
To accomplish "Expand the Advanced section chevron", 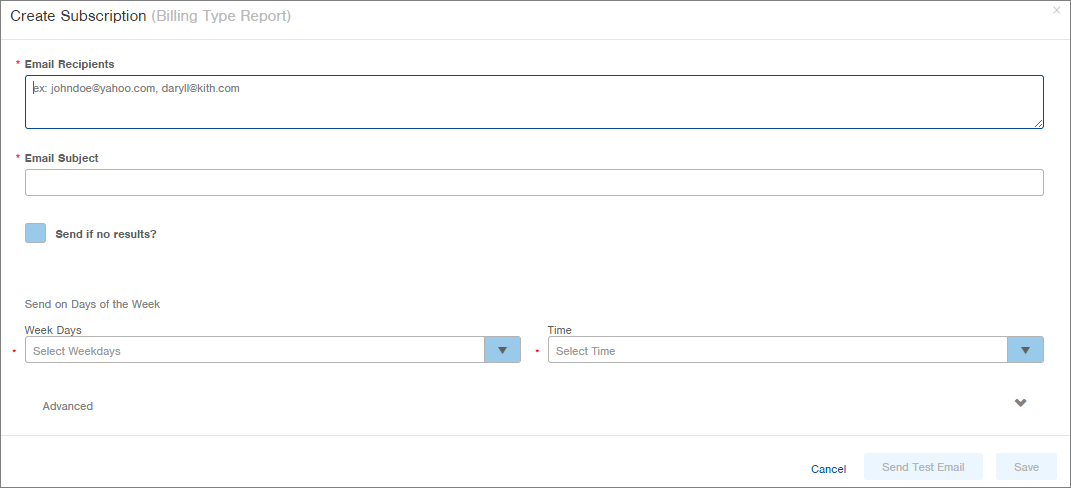I will tap(1020, 403).
